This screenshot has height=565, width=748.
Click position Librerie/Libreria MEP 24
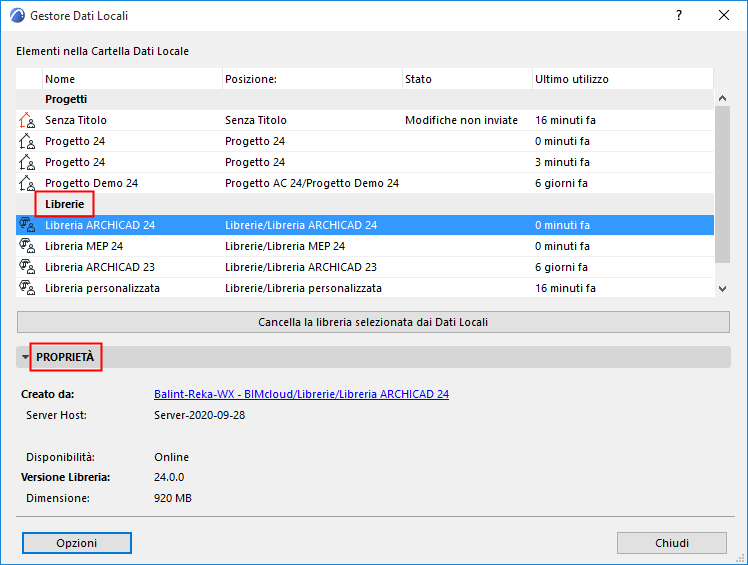[285, 246]
